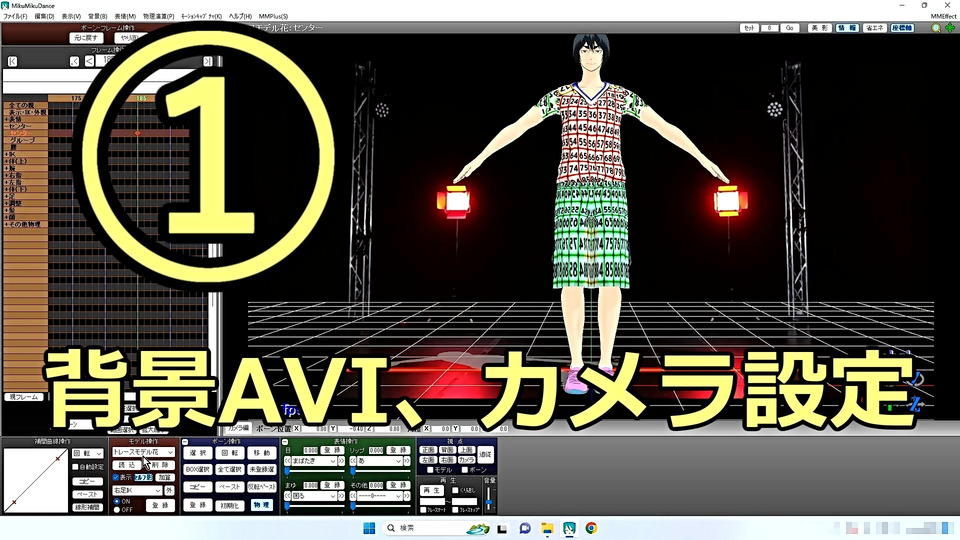This screenshot has width=960, height=540.
Task: Click the 音量 volume slider
Action: point(489,498)
